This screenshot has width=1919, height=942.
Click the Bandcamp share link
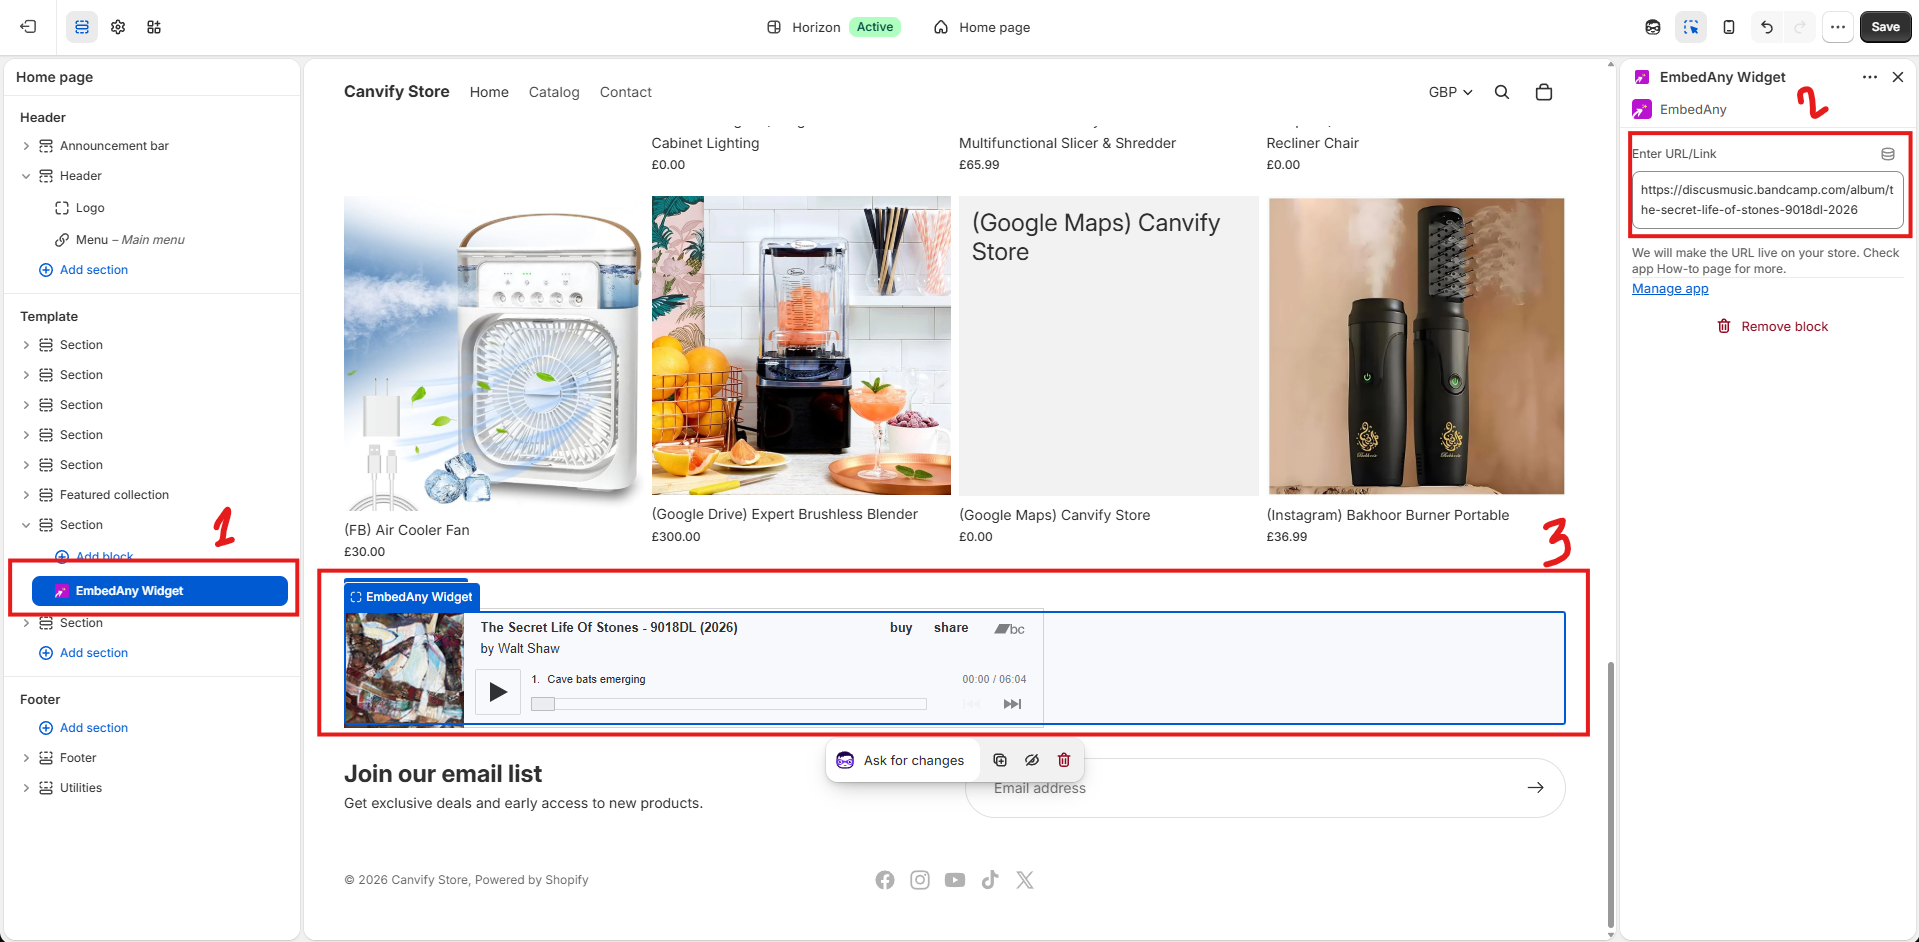pos(951,628)
